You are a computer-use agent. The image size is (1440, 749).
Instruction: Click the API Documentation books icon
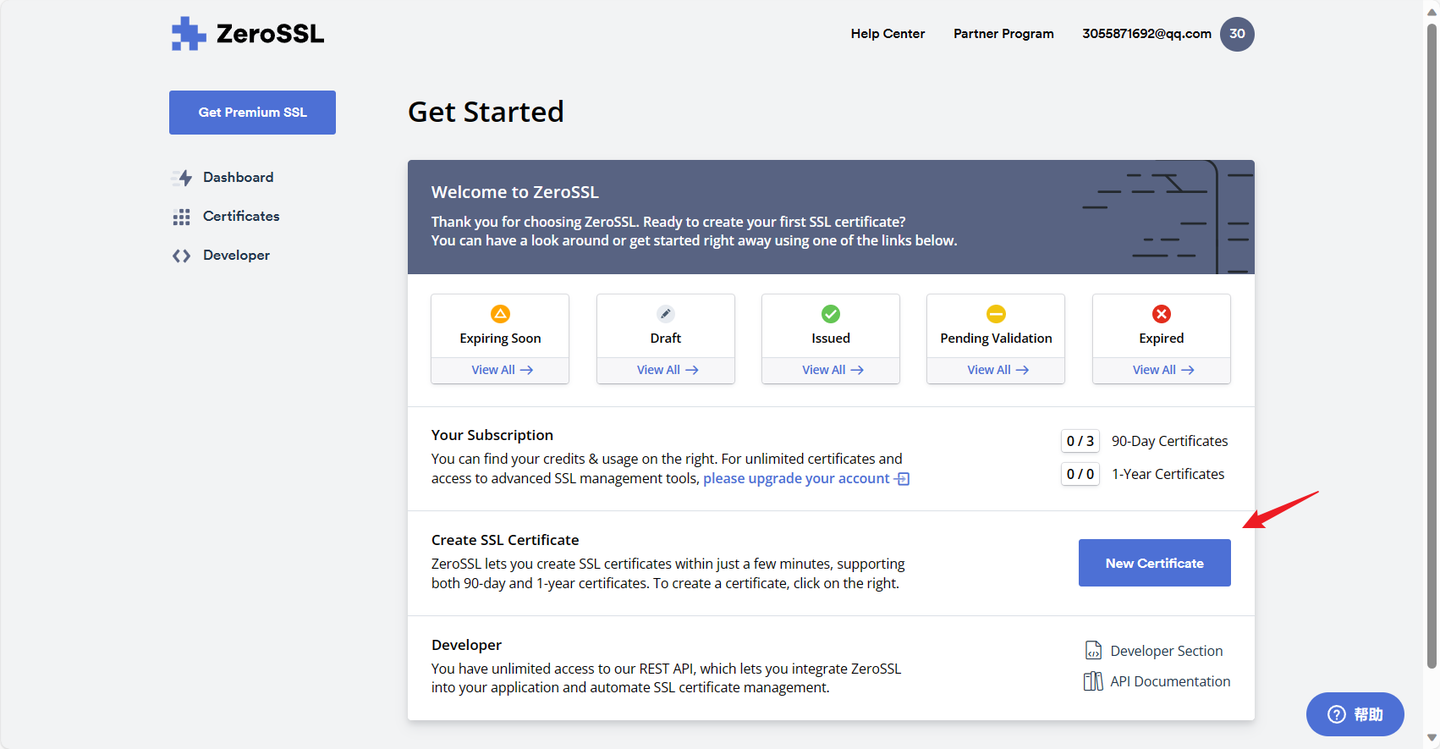point(1093,681)
